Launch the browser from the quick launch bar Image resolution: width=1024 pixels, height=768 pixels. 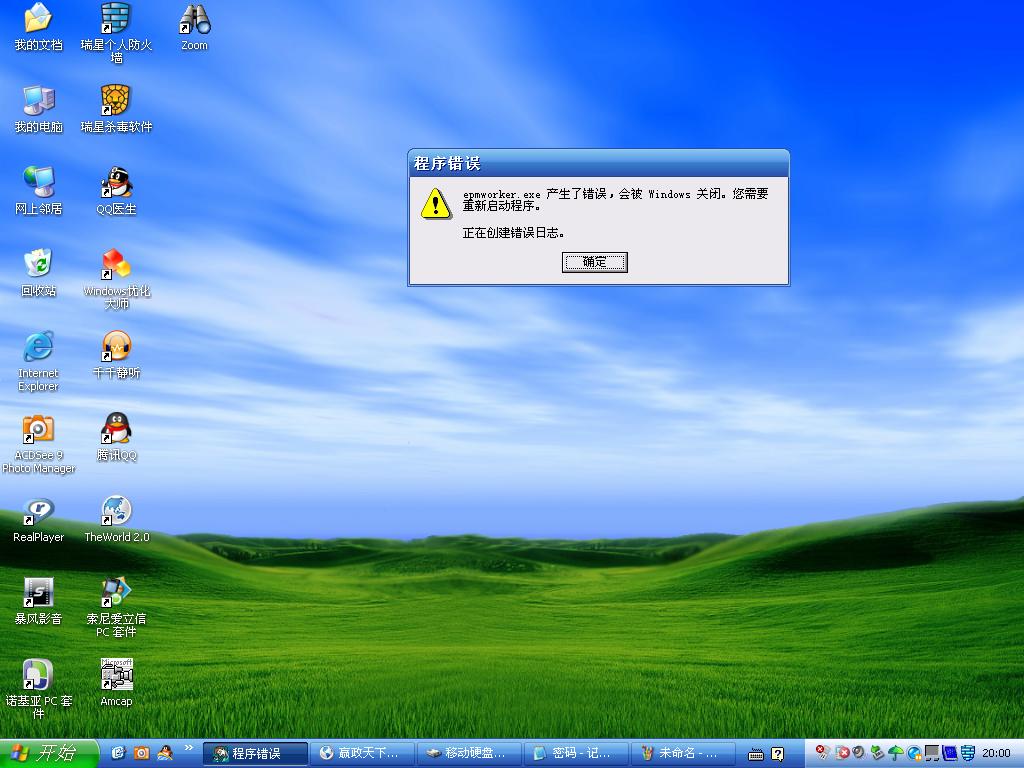(118, 753)
